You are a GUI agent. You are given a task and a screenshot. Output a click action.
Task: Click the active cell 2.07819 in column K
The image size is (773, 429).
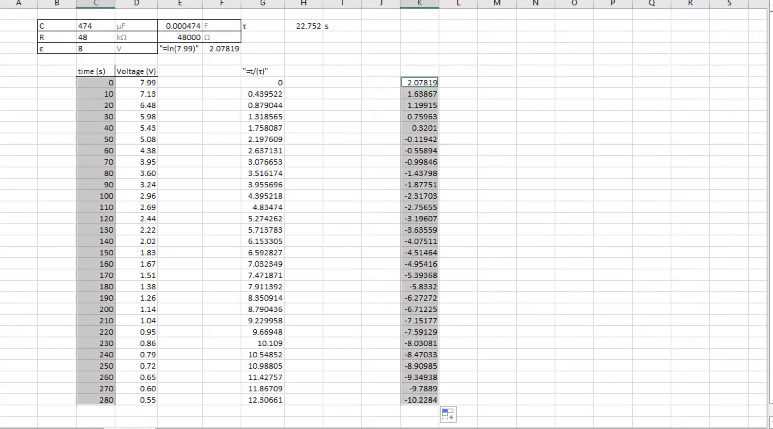point(420,82)
